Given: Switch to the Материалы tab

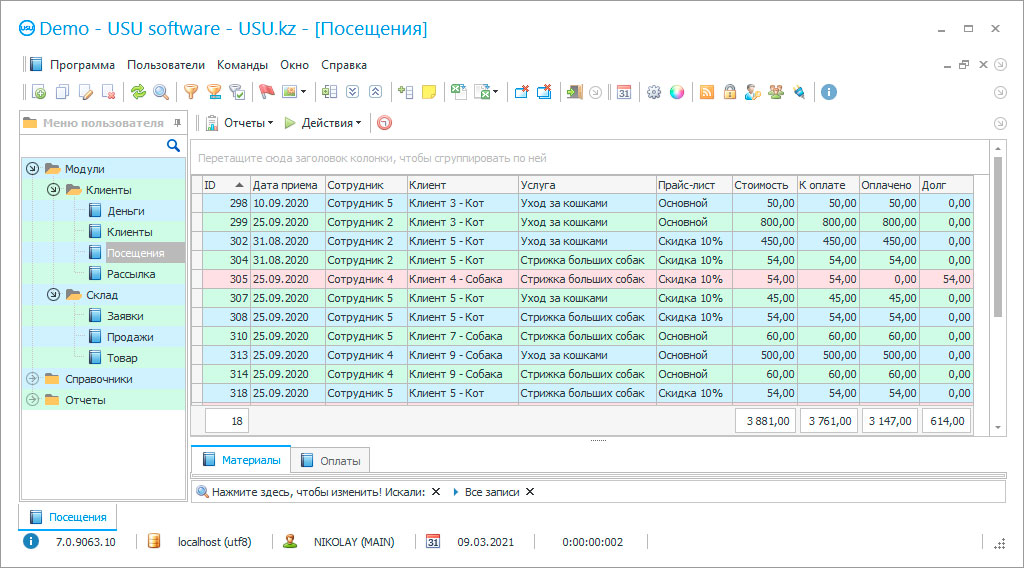Looking at the screenshot, I should coord(241,460).
